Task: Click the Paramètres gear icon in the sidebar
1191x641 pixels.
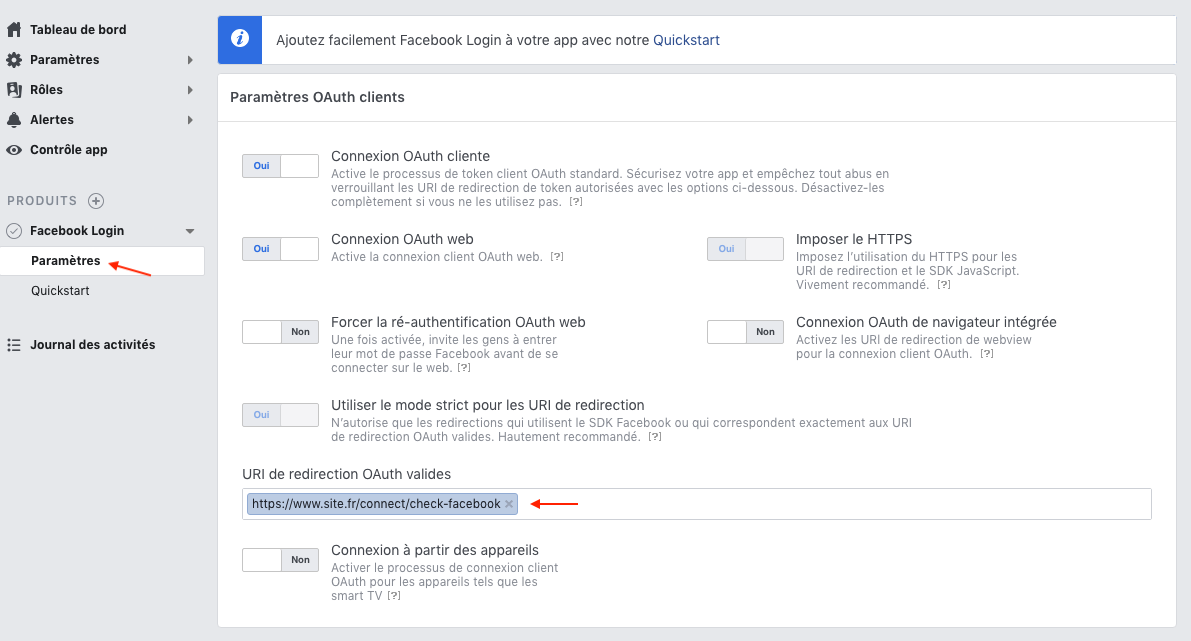Action: [x=14, y=60]
